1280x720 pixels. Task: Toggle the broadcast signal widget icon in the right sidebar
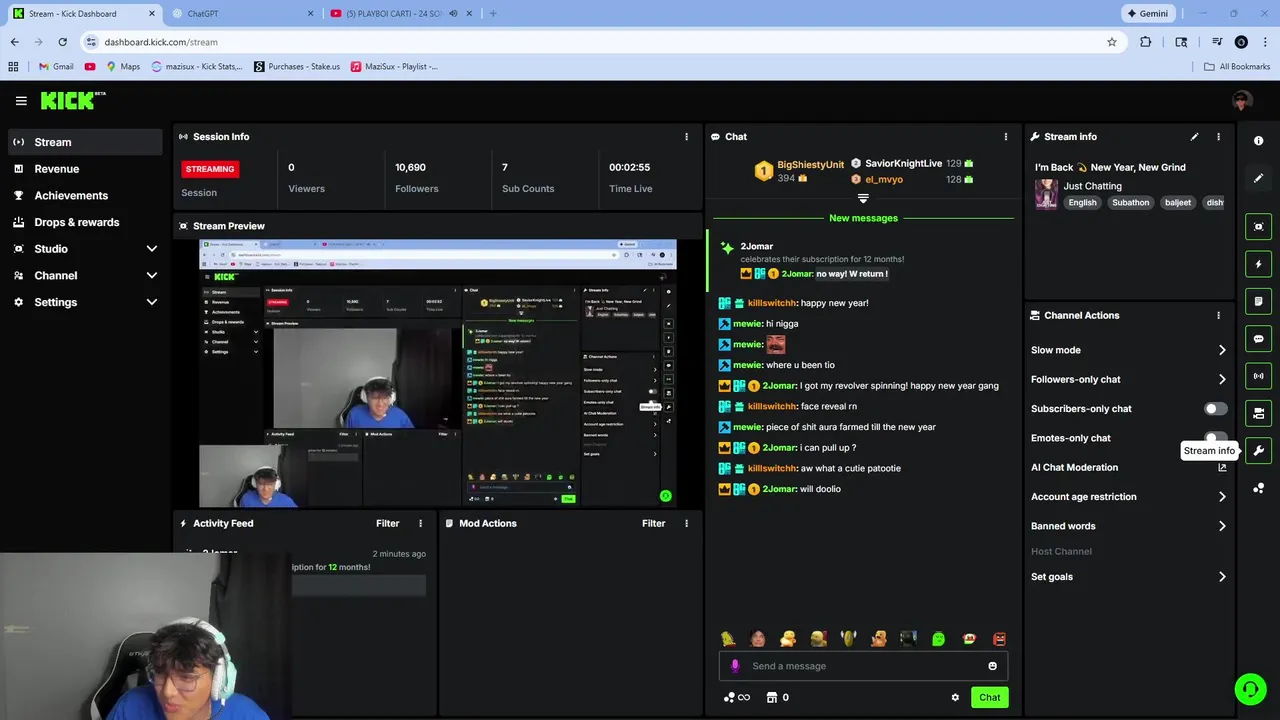[x=1258, y=376]
